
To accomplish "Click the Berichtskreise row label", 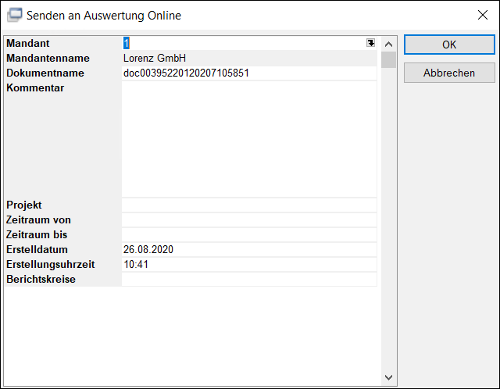I will (x=41, y=279).
